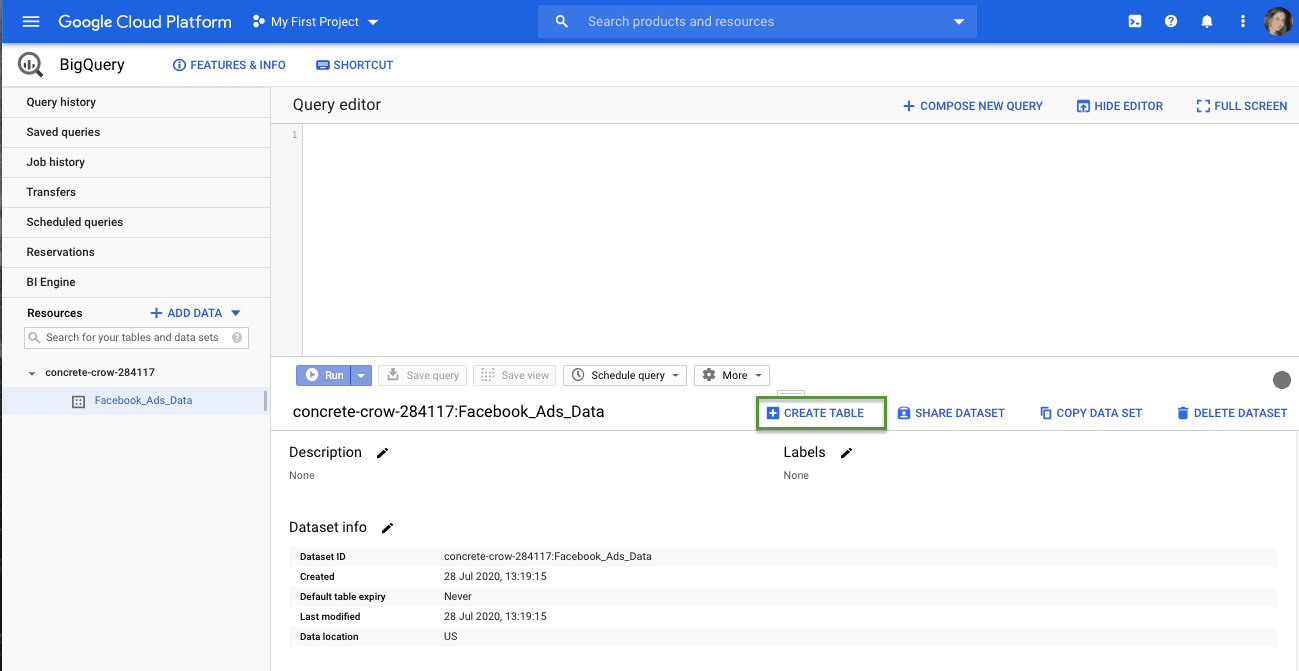This screenshot has height=671, width=1299.
Task: Click the Dataset ID value text
Action: (548, 556)
